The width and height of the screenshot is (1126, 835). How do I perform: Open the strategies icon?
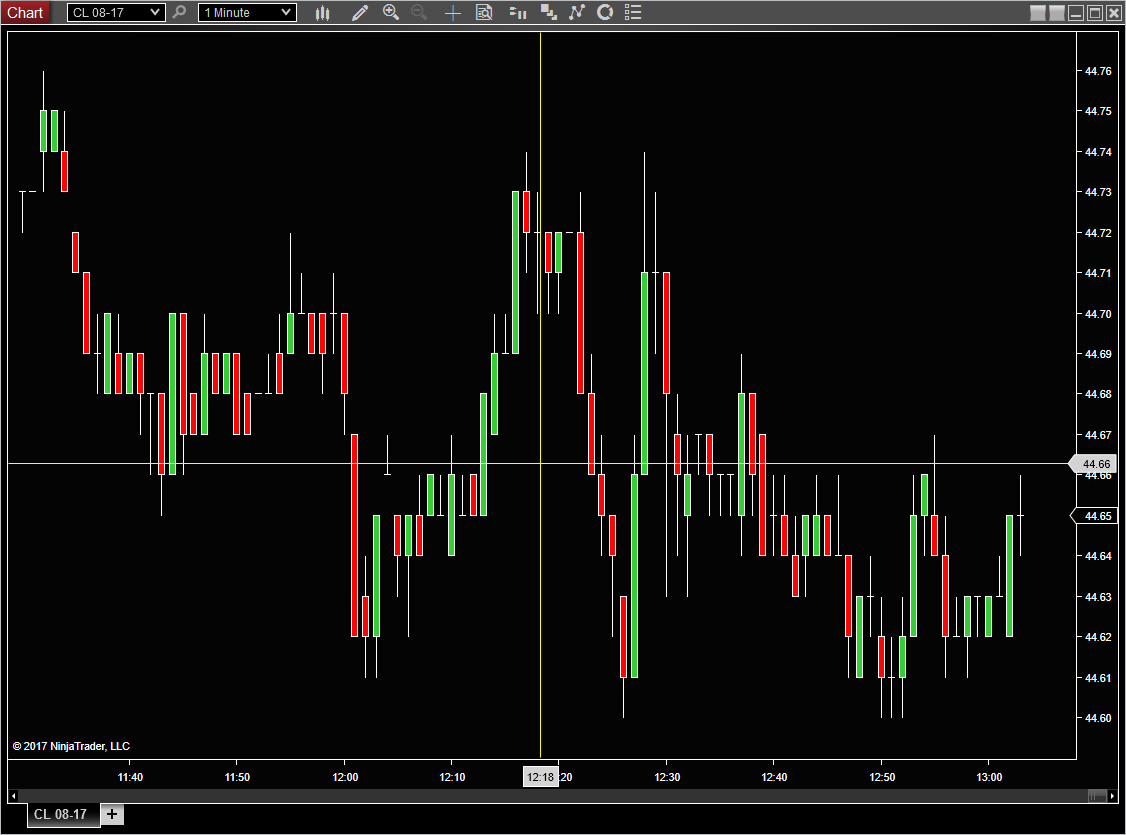[605, 12]
